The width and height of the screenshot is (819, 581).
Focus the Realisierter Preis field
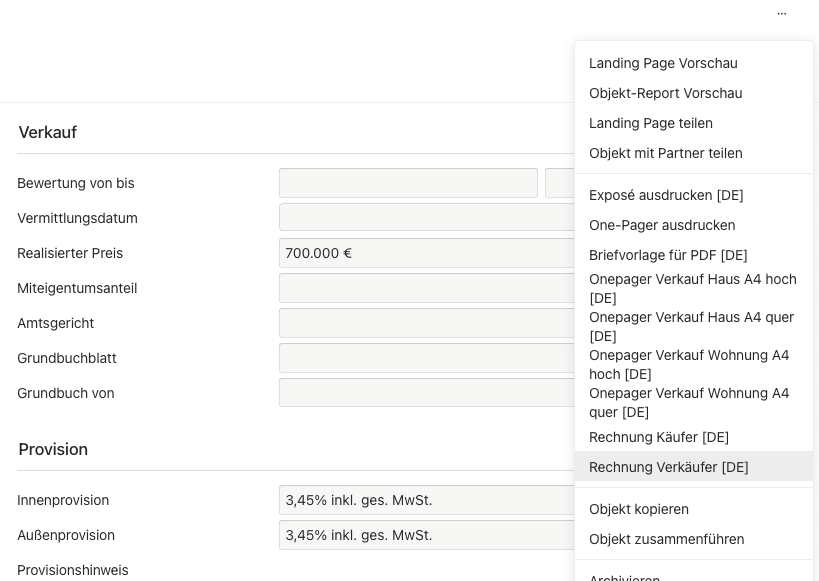[x=426, y=253]
